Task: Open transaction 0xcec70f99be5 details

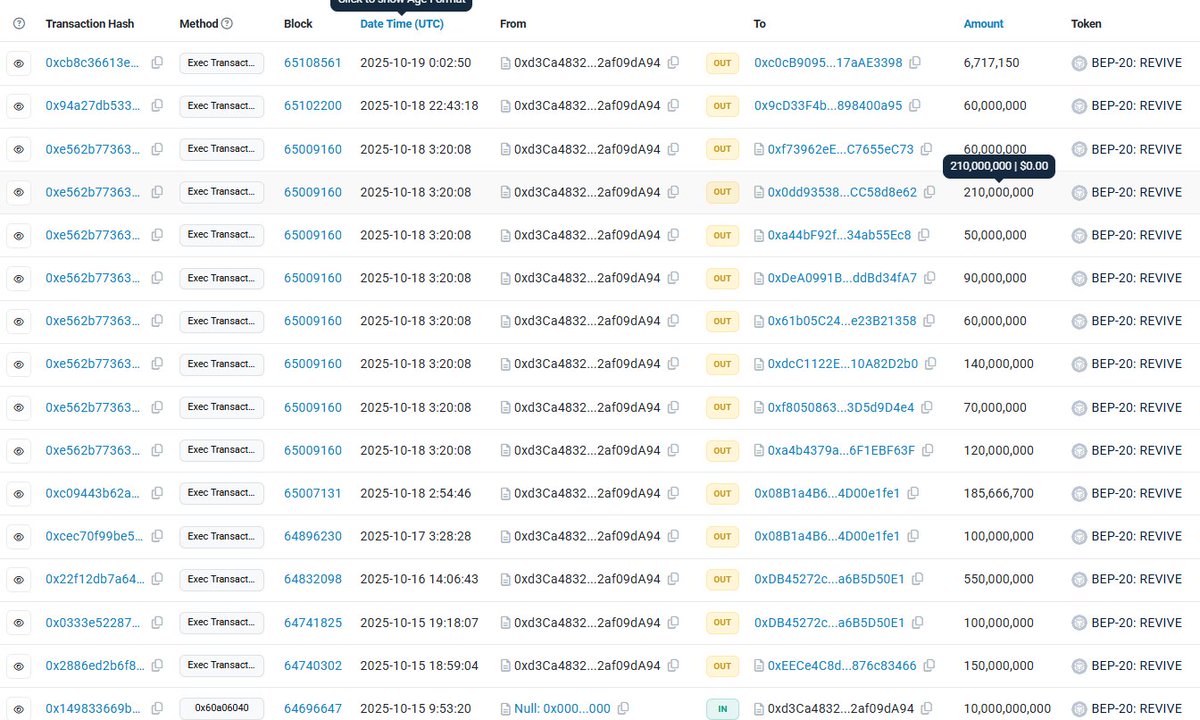Action: [x=93, y=537]
